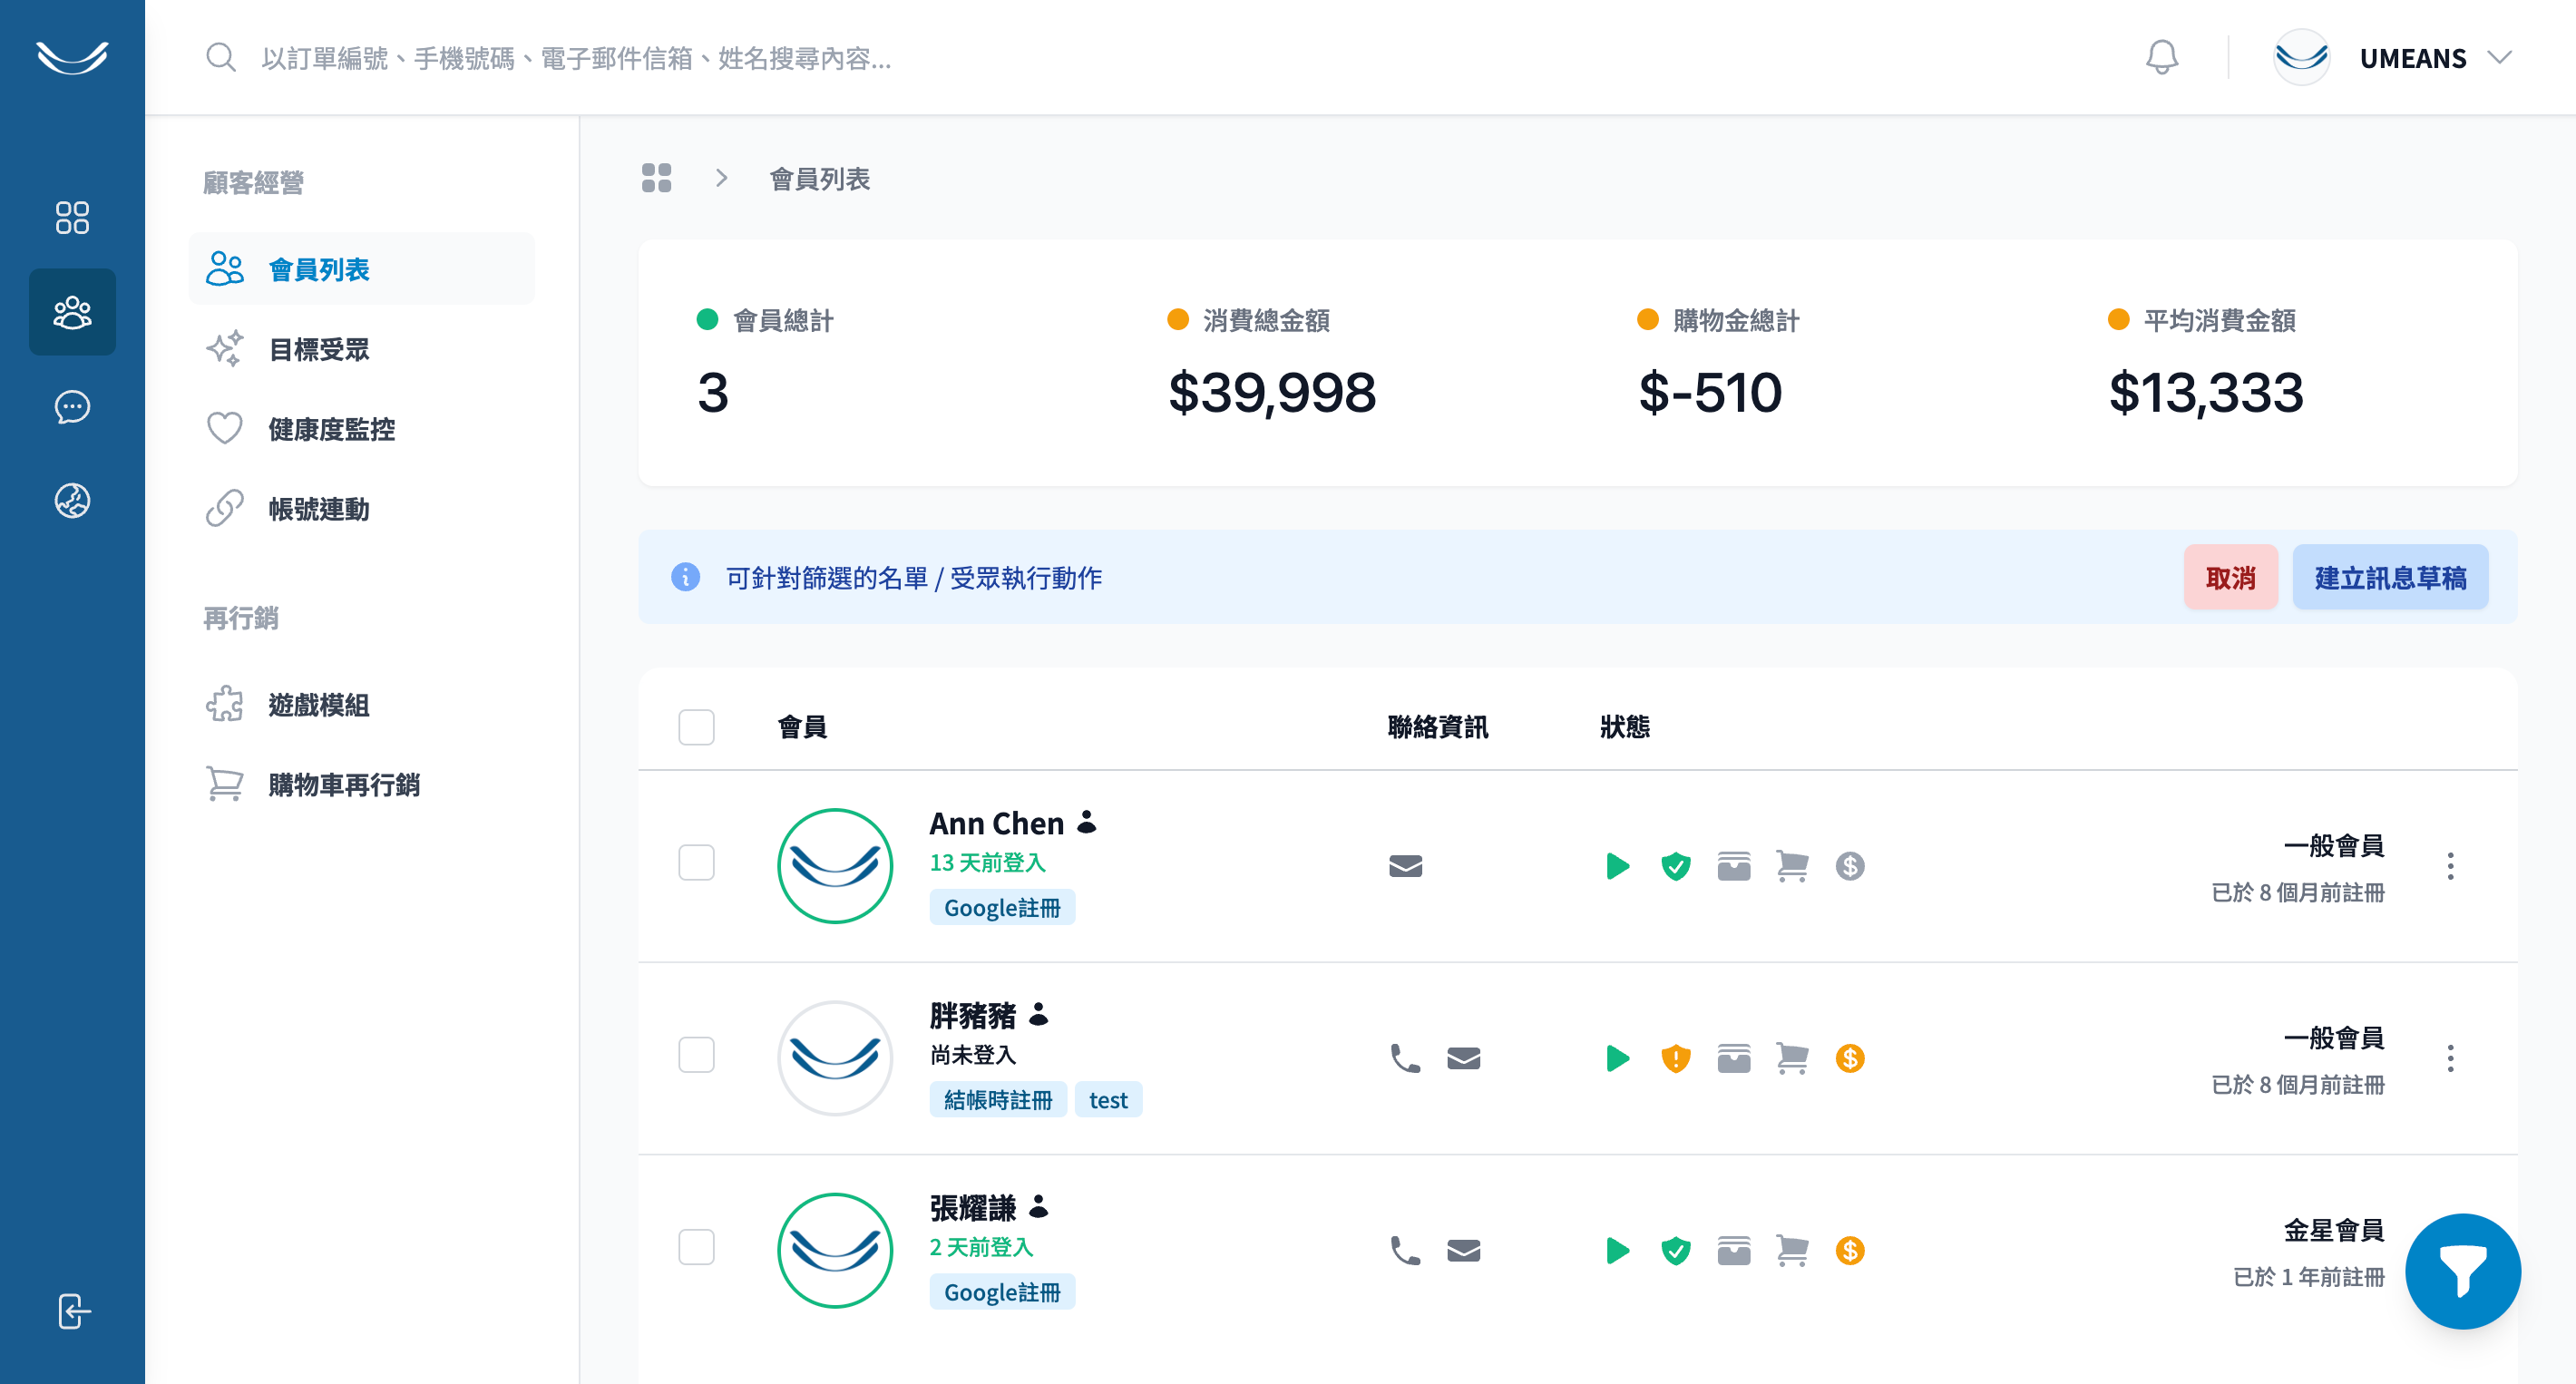Open the dashboard grid sidebar icon
Viewport: 2576px width, 1384px height.
point(72,217)
